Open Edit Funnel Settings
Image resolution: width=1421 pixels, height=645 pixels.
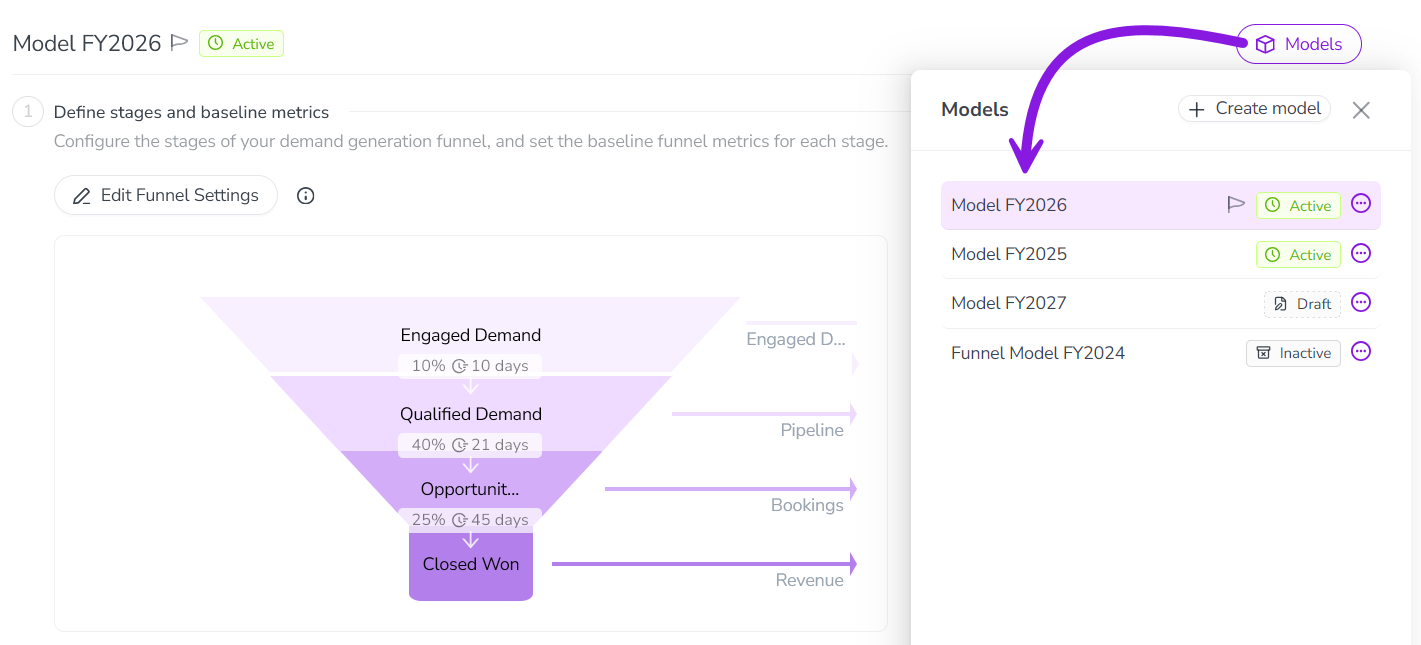tap(166, 195)
